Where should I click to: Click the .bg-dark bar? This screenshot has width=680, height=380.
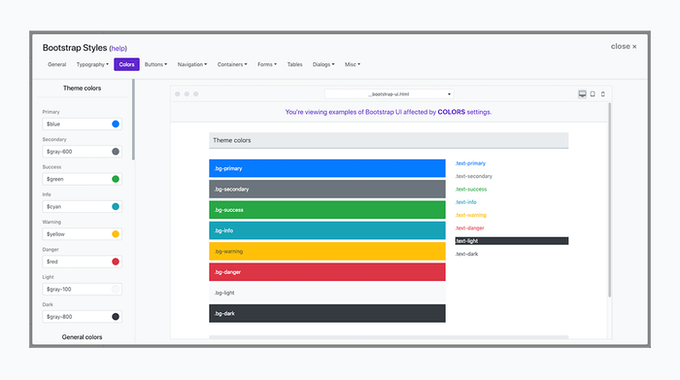(x=327, y=313)
